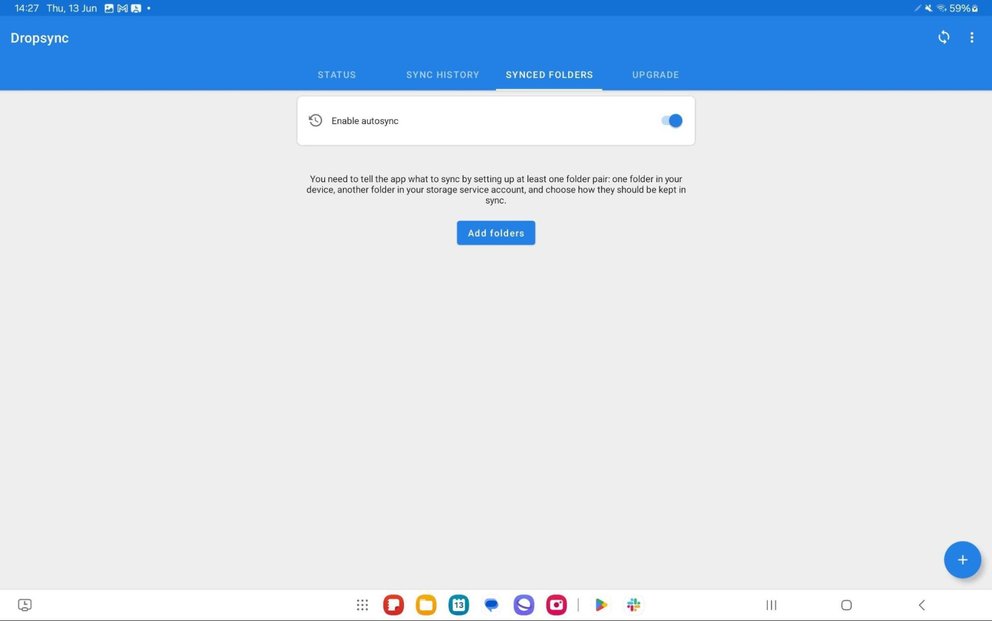Tap the Dropsync title in the app bar
The height and width of the screenshot is (621, 992).
(x=38, y=37)
